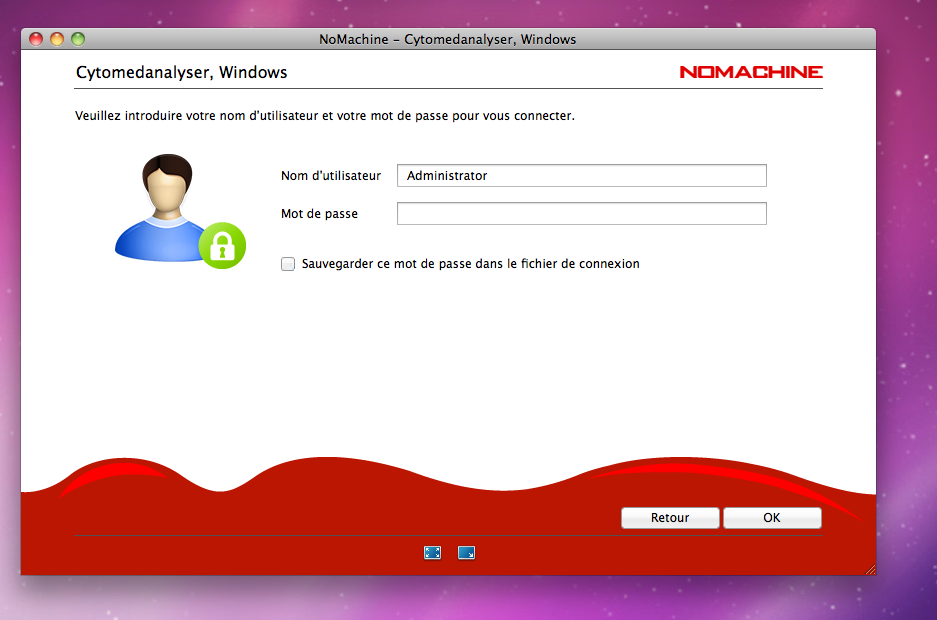Click the fullscreen icon in the bottom bar

[x=432, y=553]
